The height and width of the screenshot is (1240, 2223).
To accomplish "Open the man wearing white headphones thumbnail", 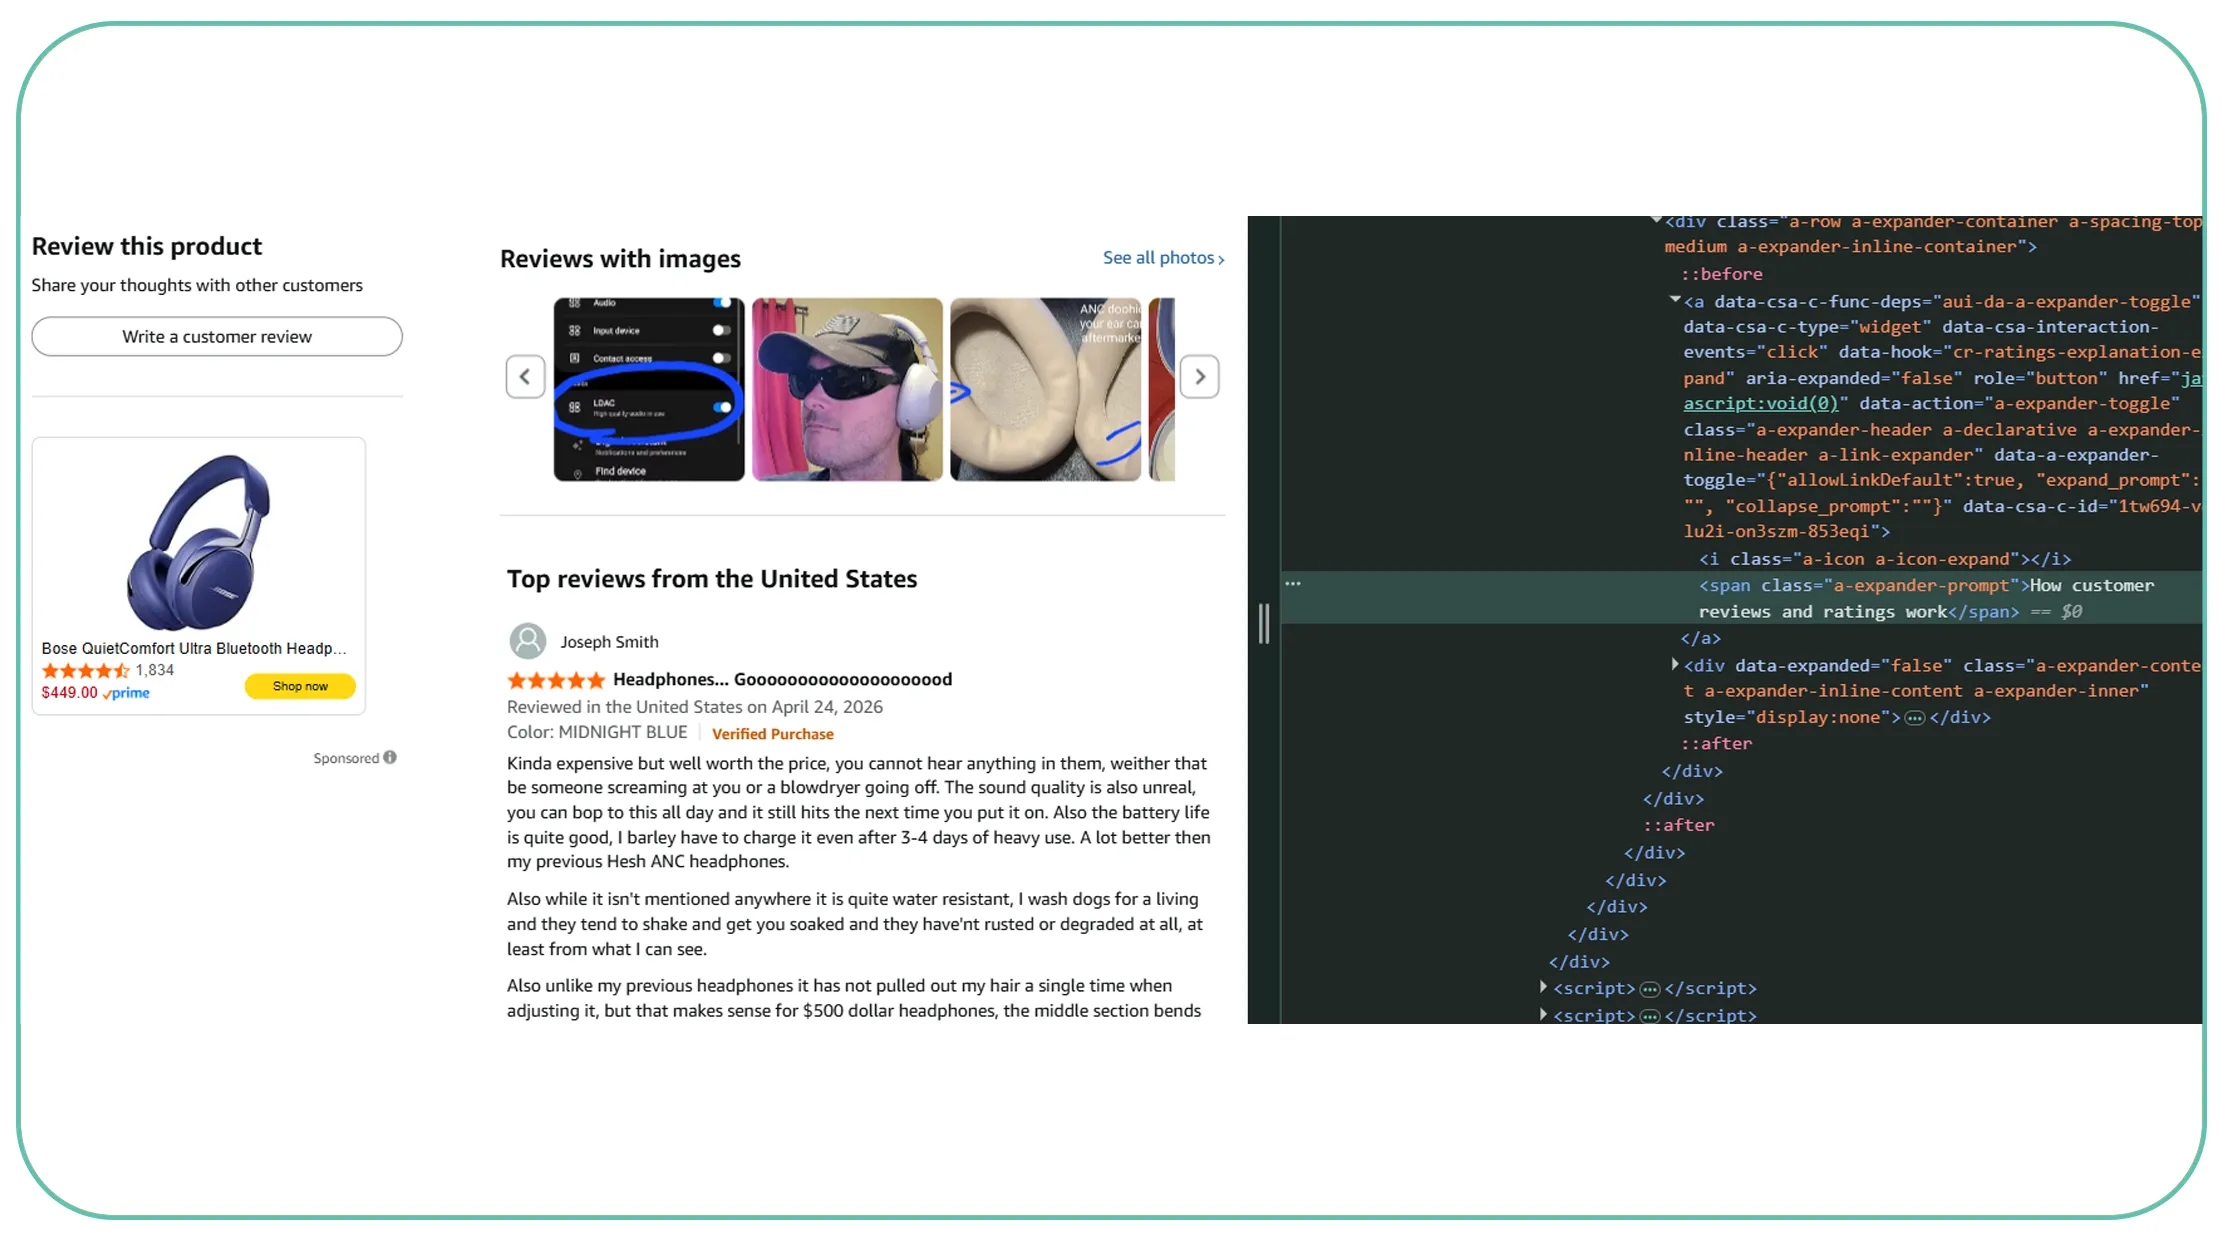I will (x=847, y=389).
